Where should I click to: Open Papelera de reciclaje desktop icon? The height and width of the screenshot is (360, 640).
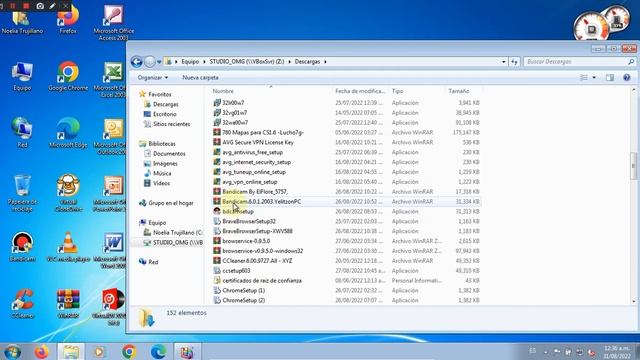(22, 193)
